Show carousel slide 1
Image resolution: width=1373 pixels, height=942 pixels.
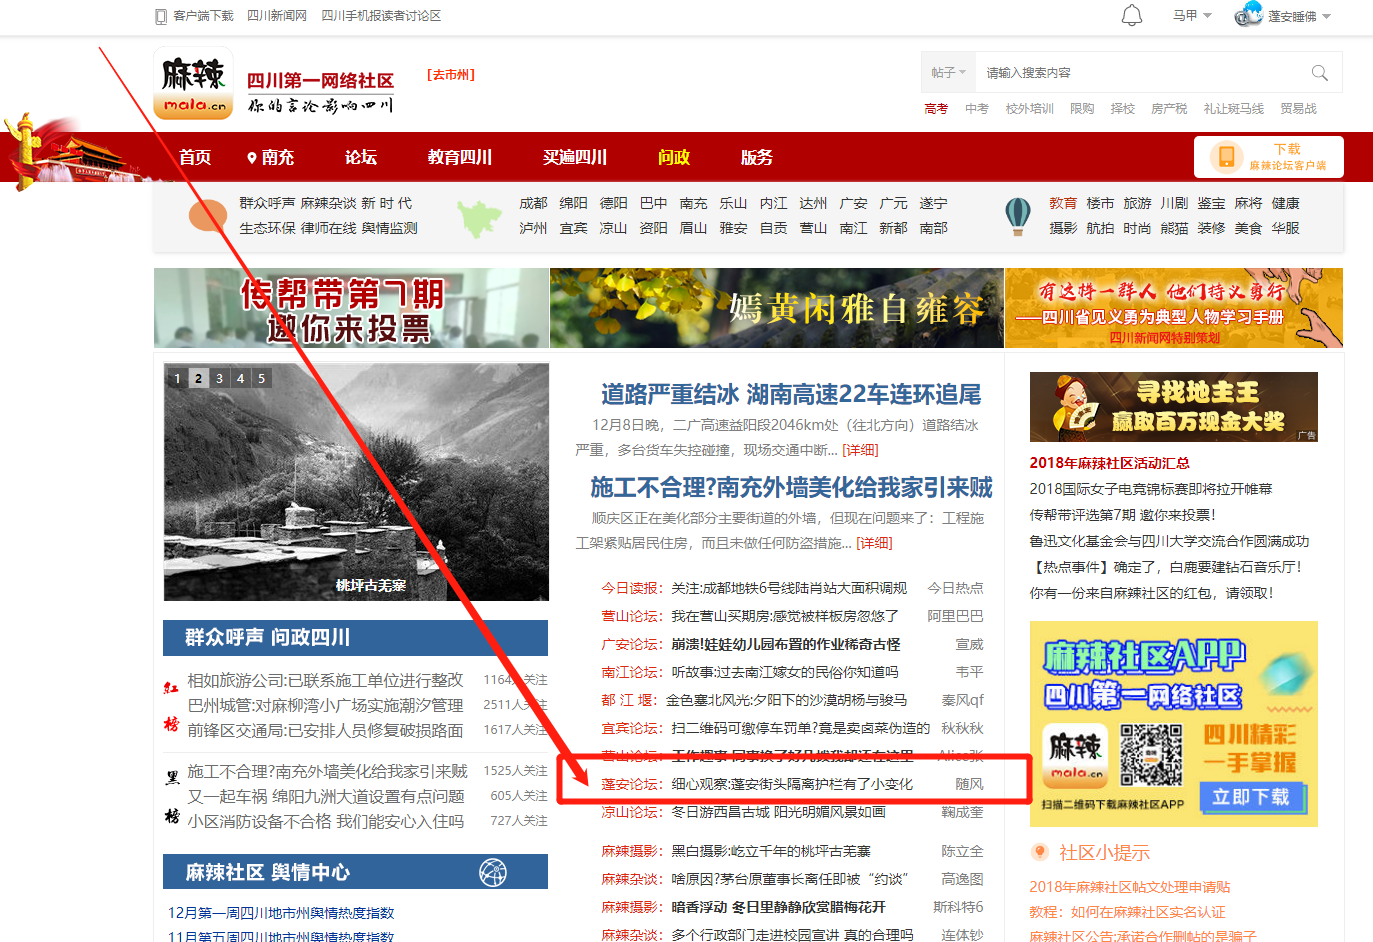177,378
